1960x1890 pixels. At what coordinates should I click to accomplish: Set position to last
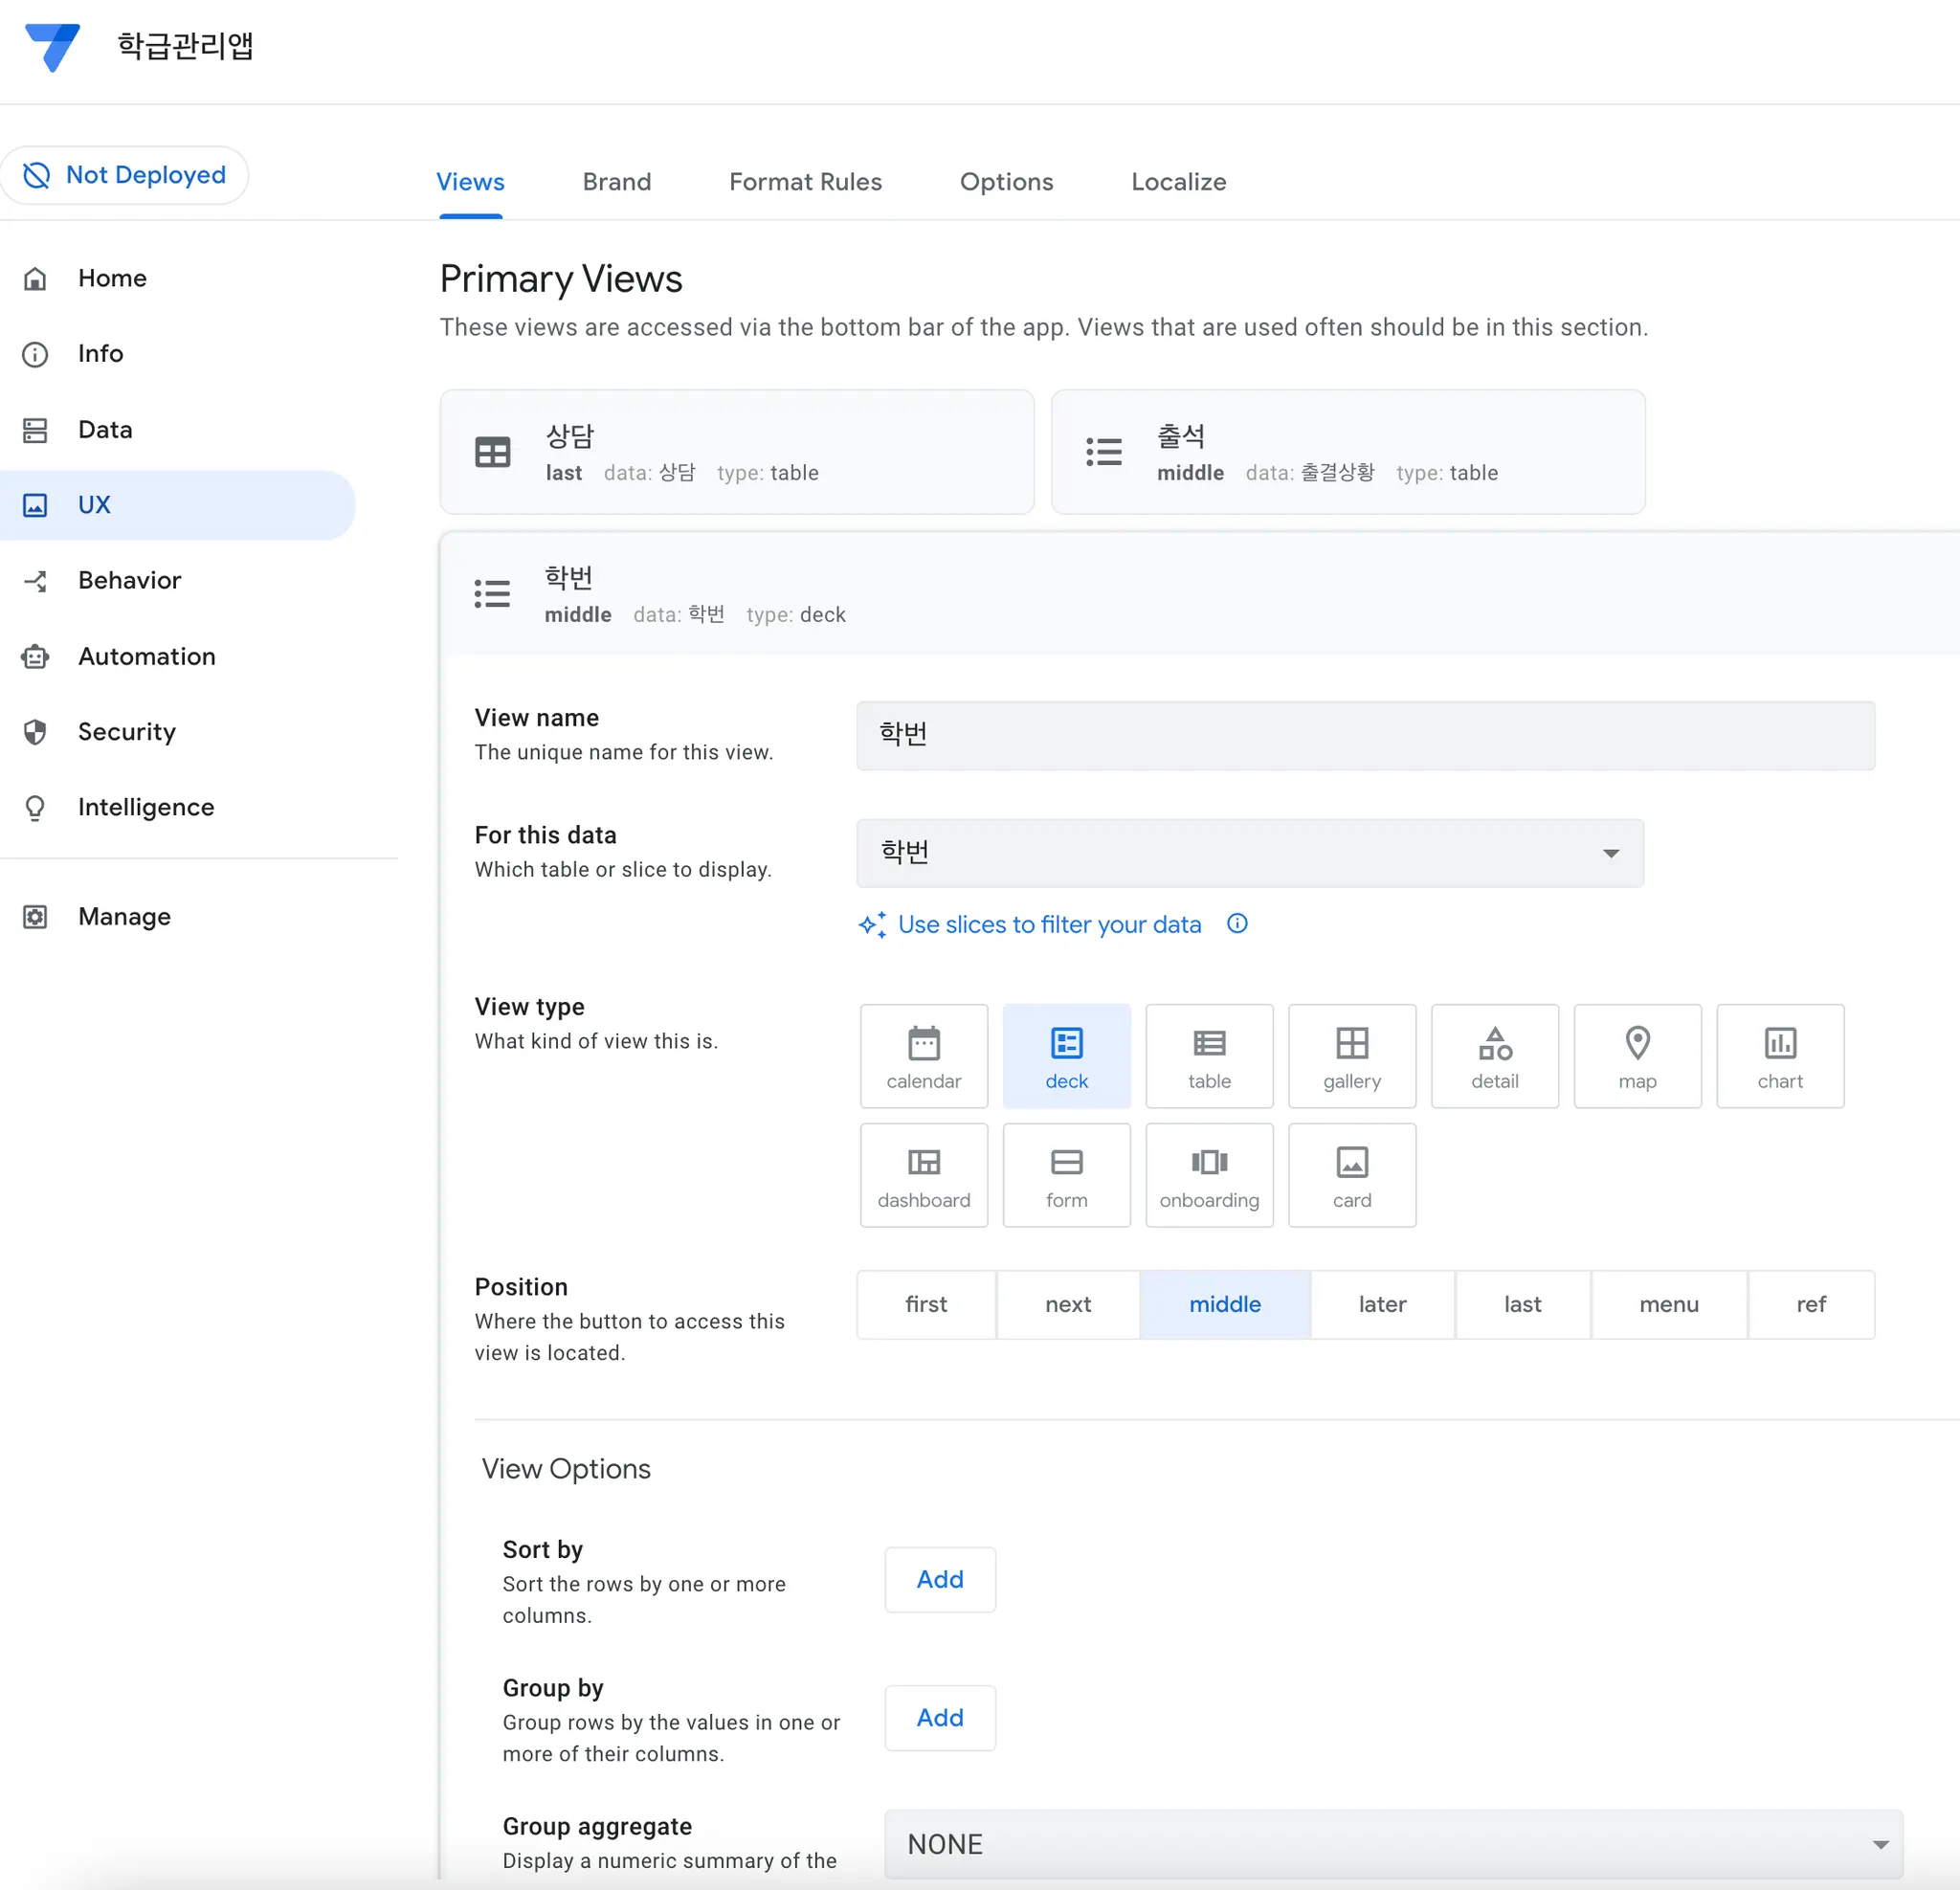coord(1521,1303)
